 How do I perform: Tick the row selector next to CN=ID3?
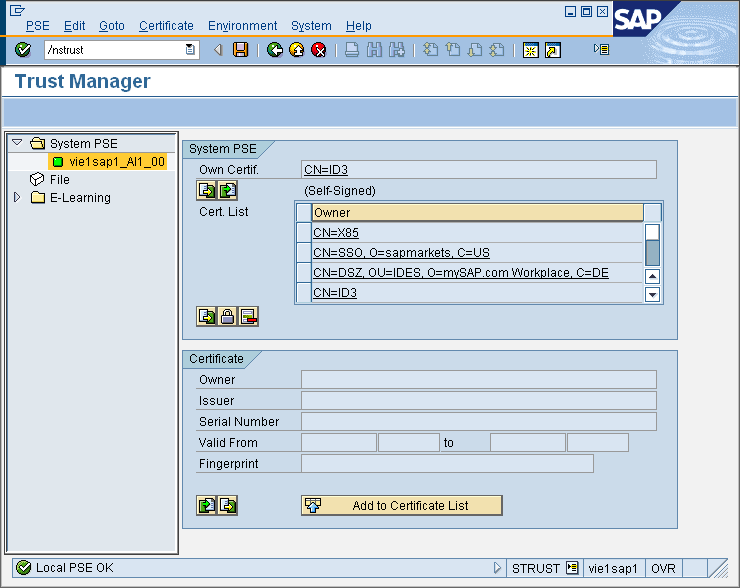click(304, 293)
